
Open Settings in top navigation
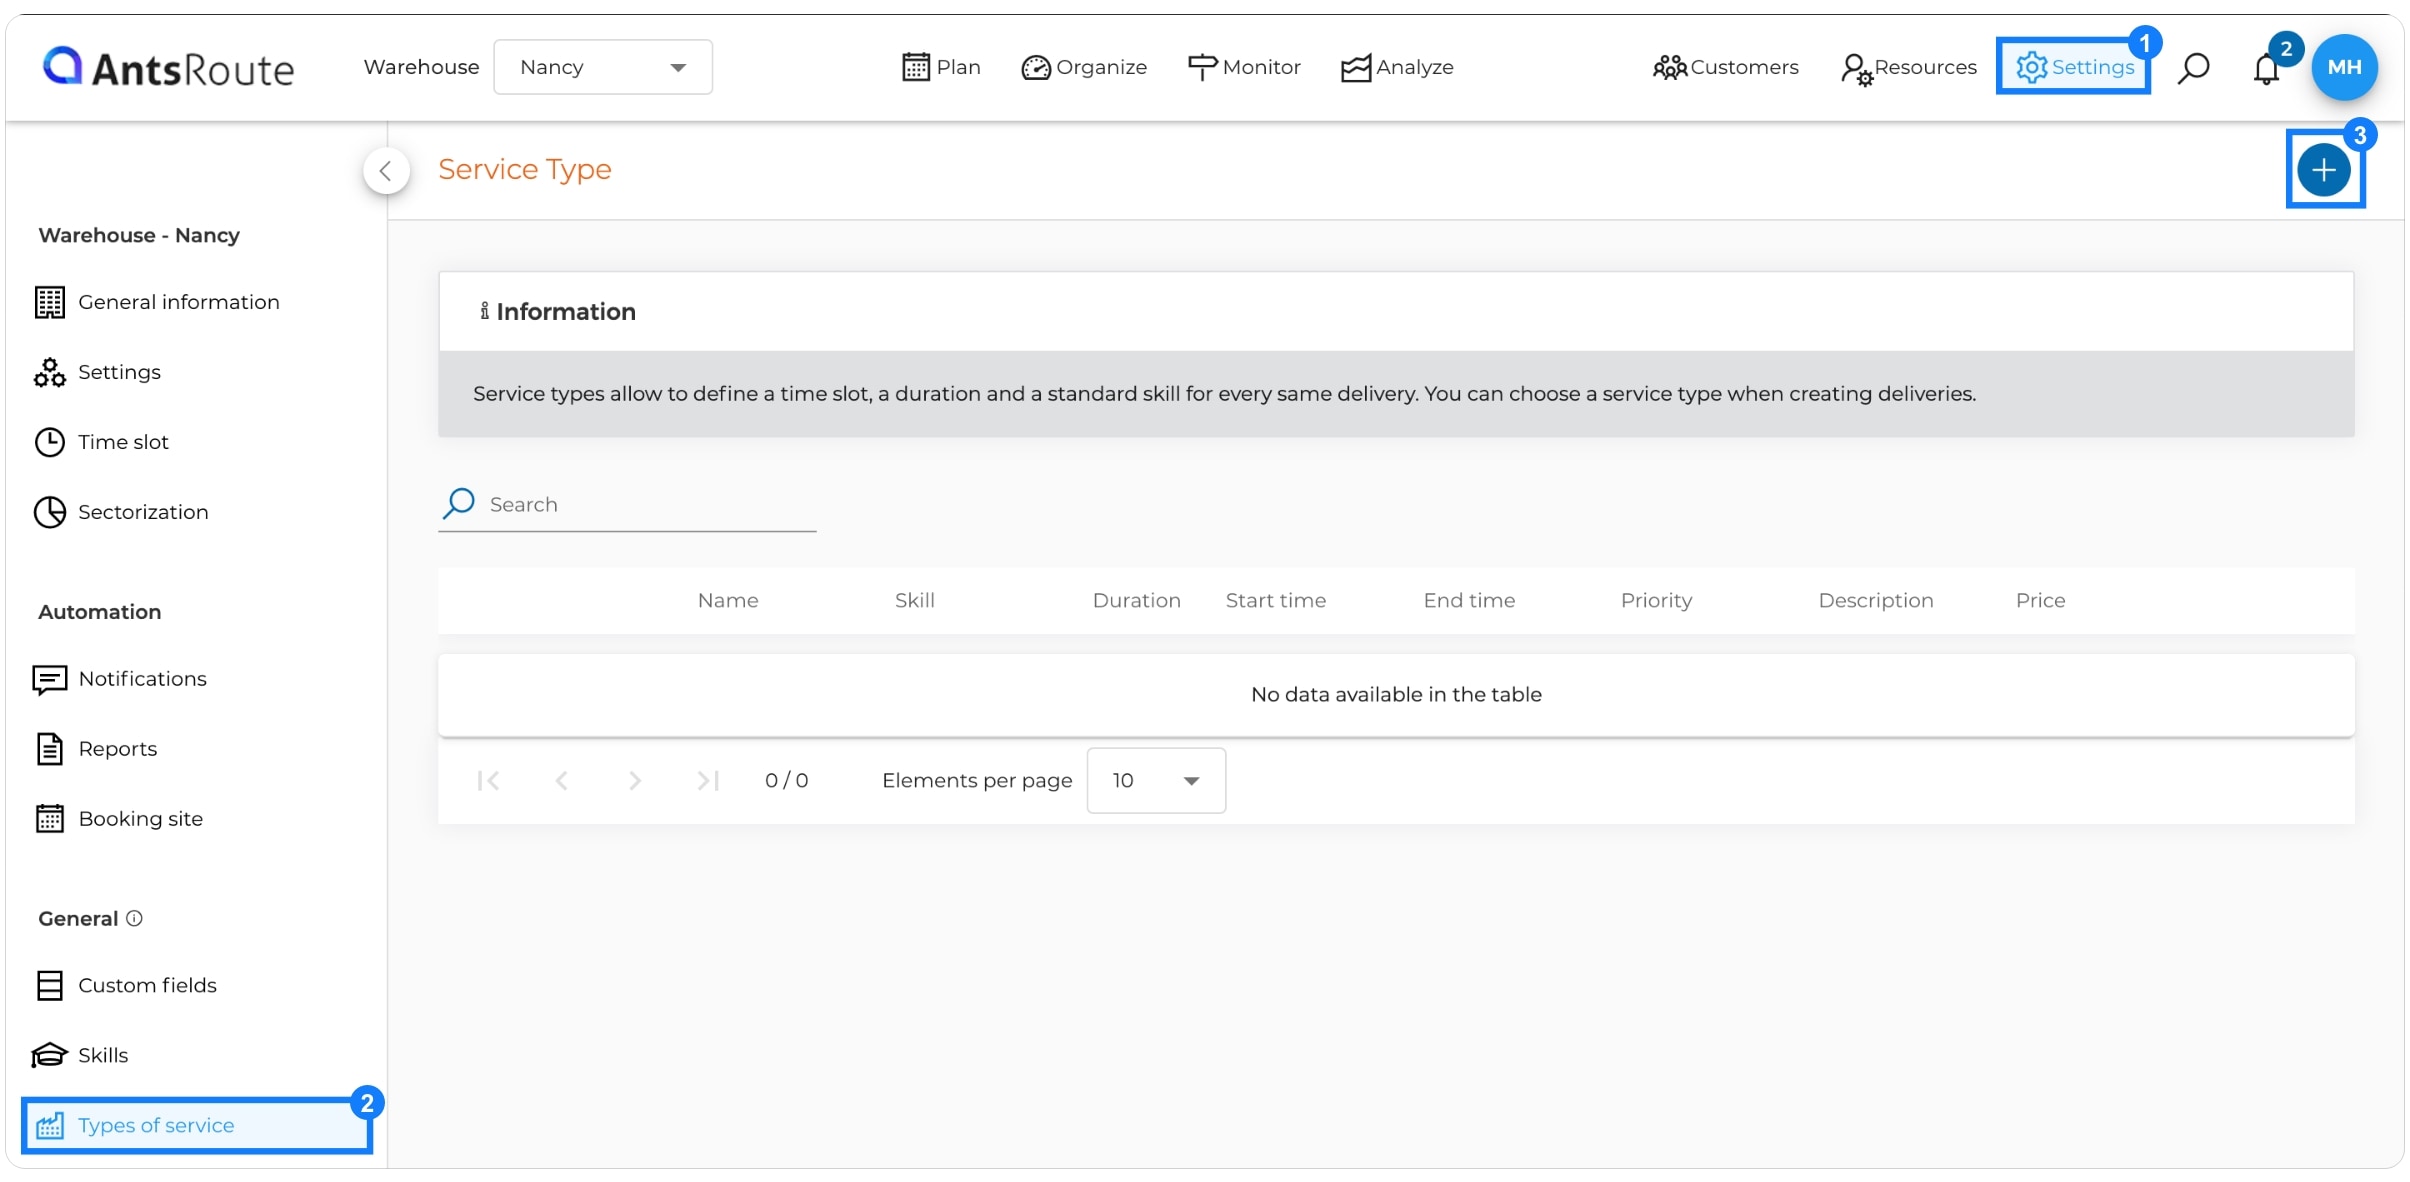point(2074,67)
